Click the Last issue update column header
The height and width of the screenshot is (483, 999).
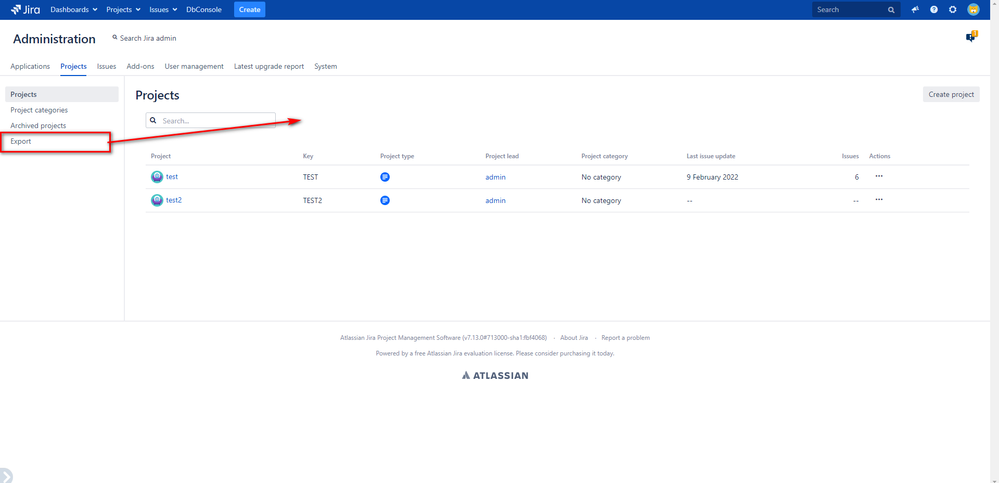(711, 156)
